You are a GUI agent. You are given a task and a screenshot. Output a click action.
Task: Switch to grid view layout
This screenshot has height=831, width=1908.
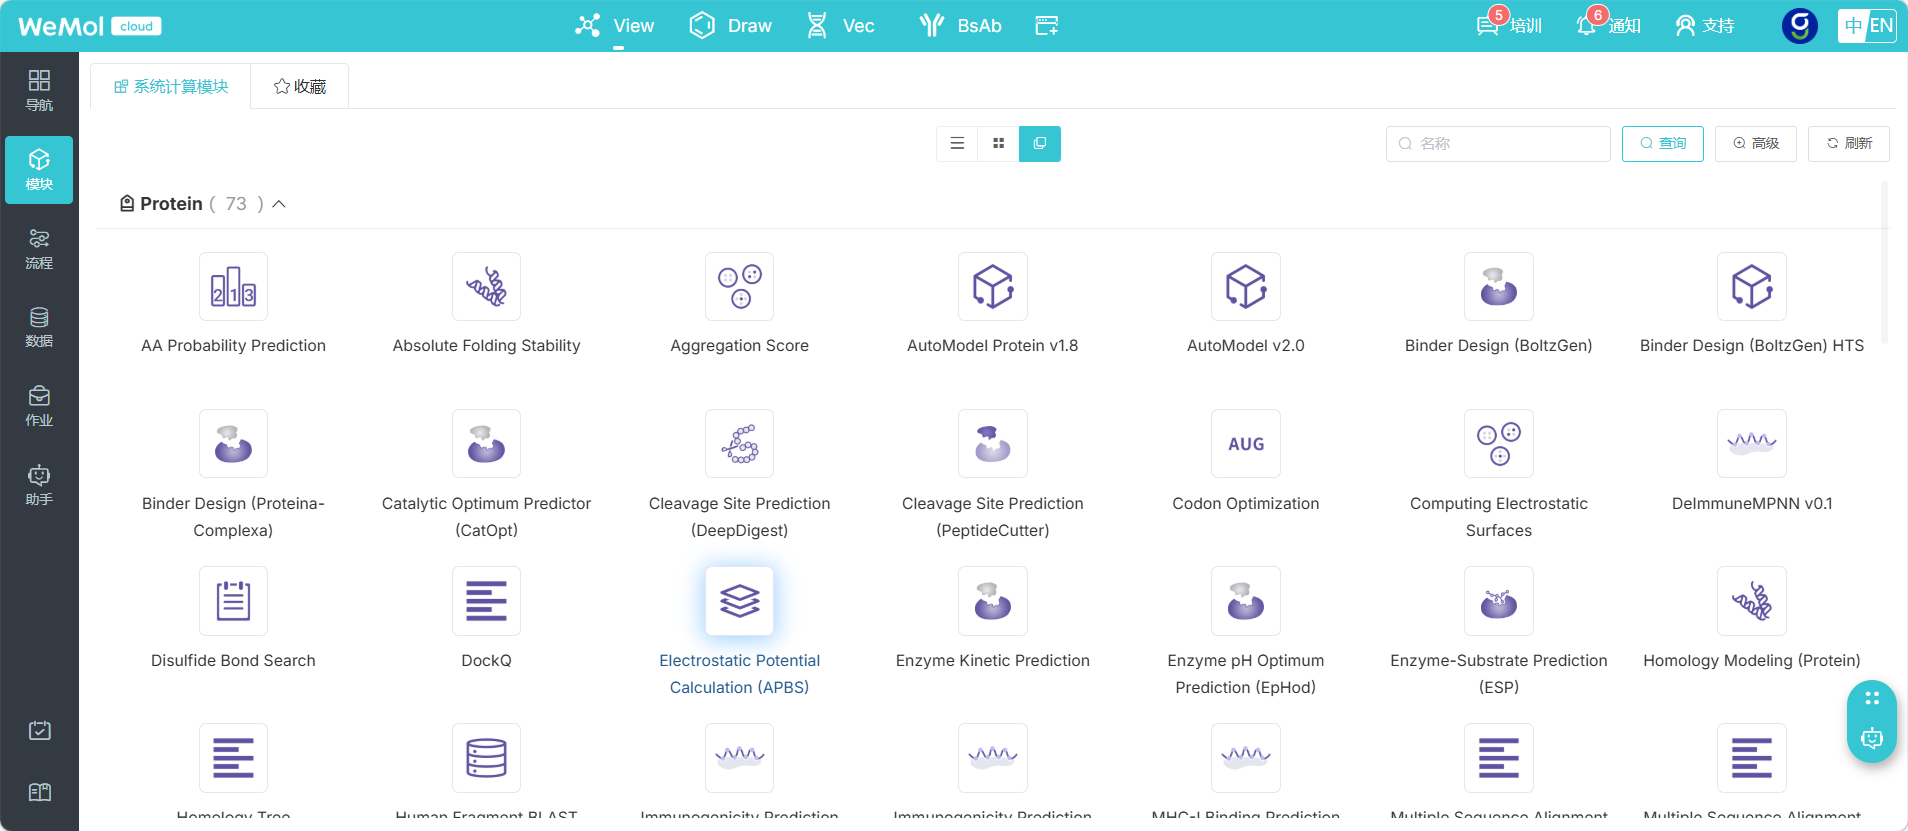click(998, 144)
